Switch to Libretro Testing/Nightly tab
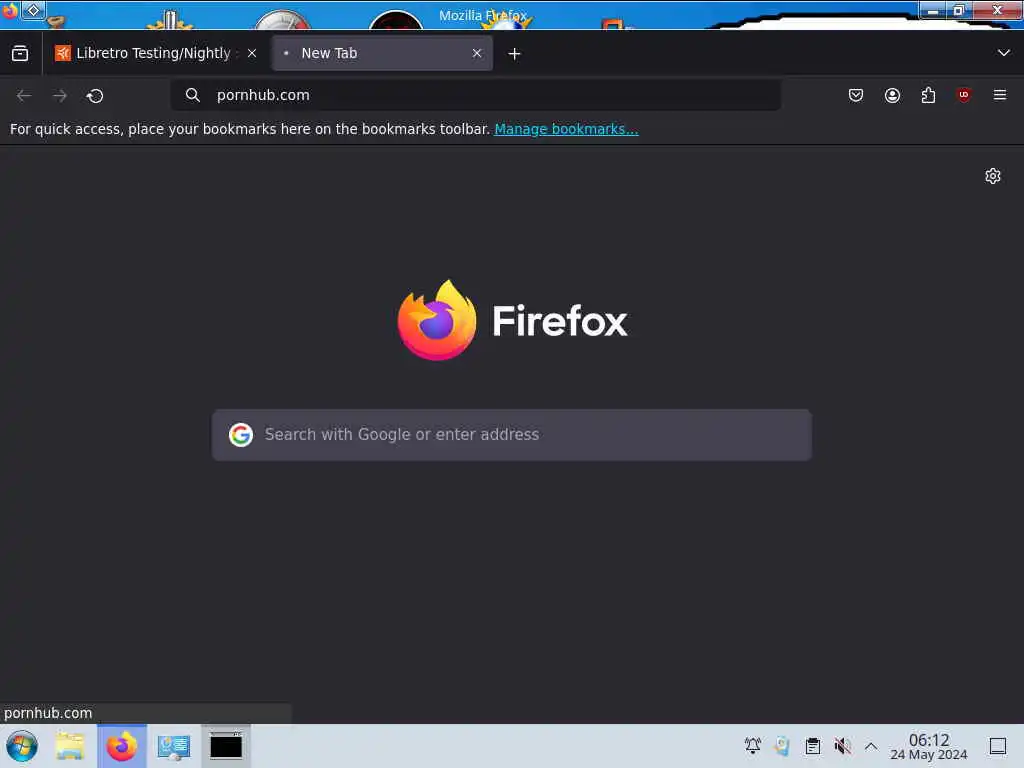 pos(155,54)
